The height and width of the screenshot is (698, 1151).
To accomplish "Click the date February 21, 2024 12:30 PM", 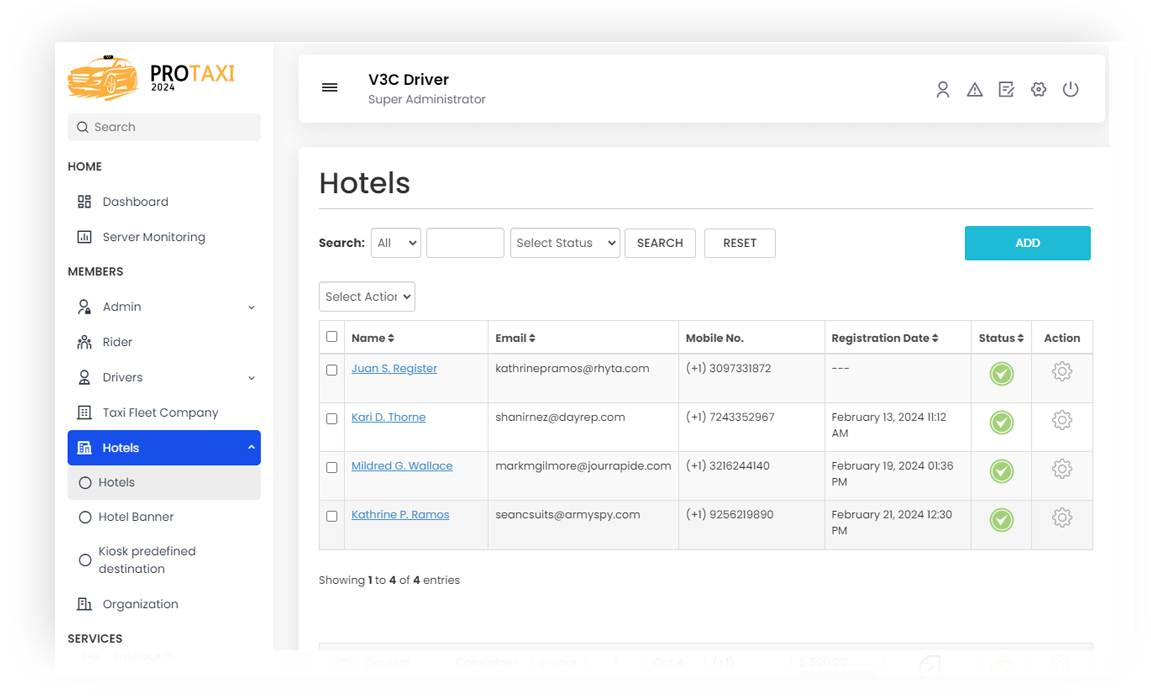I will click(891, 523).
